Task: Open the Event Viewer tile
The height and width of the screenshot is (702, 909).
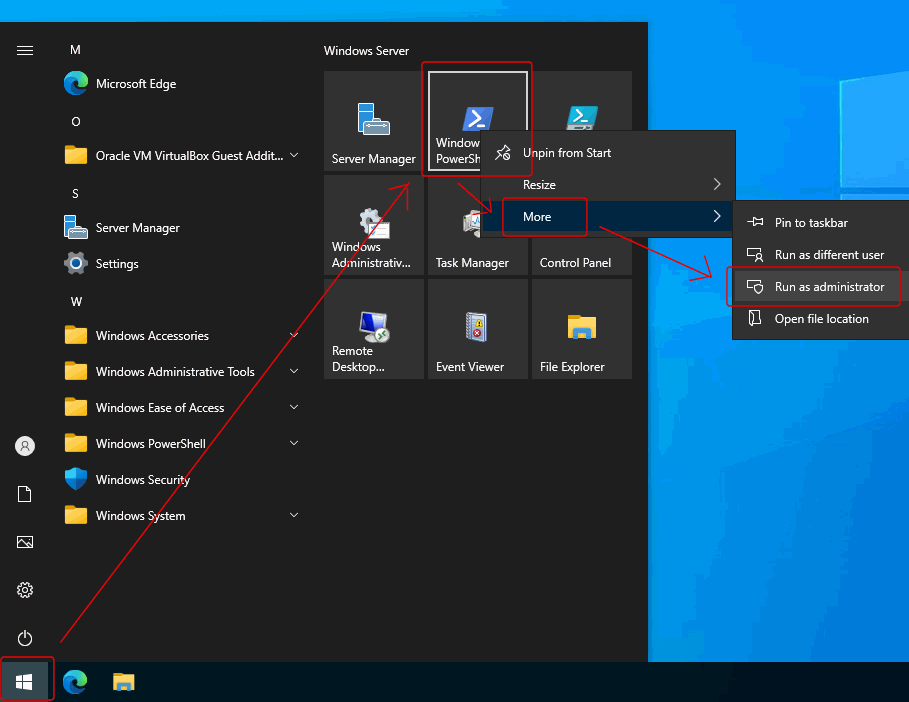Action: click(478, 329)
